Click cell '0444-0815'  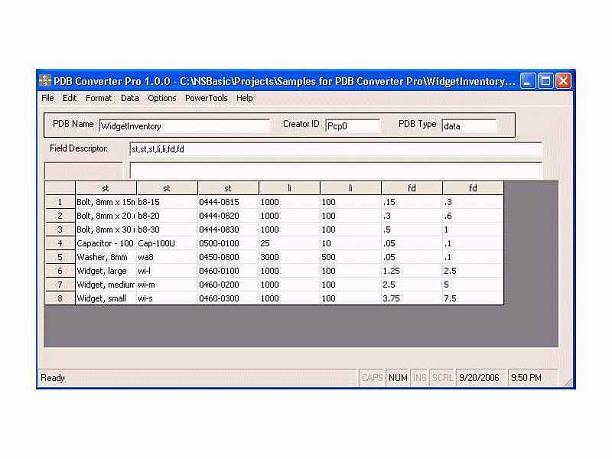point(228,202)
